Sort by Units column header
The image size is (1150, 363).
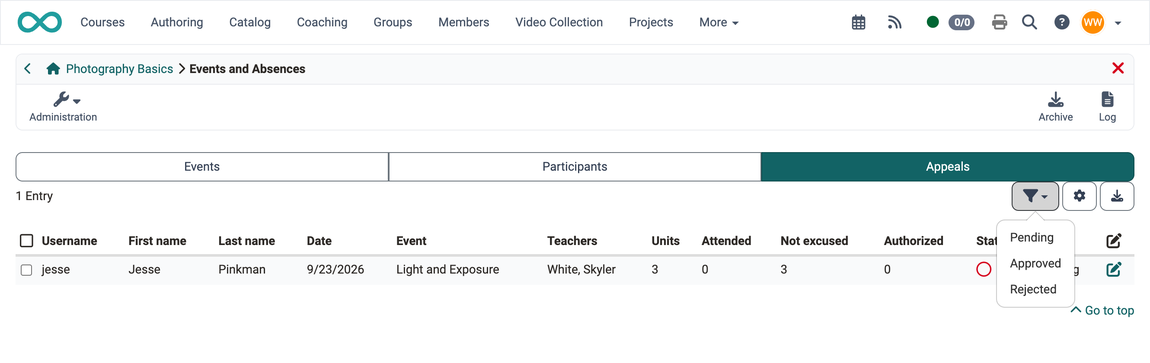pyautogui.click(x=665, y=241)
